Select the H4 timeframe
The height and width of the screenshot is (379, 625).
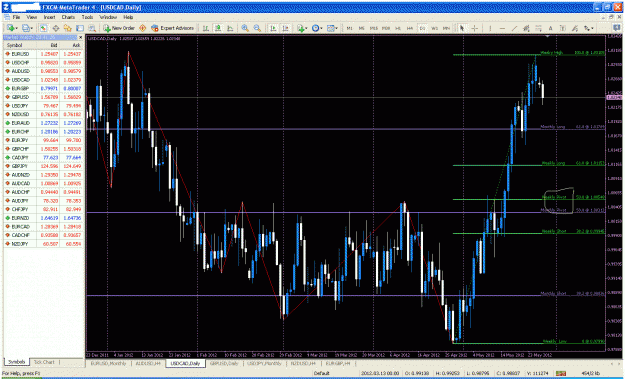[x=410, y=28]
